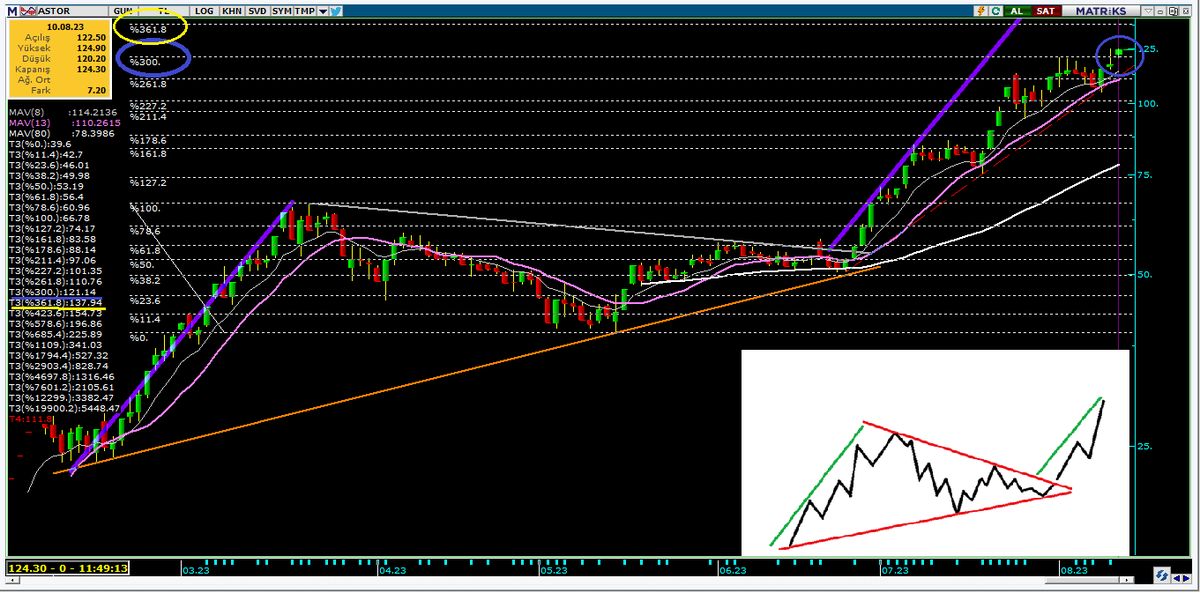The height and width of the screenshot is (593, 1200).
Task: Open the Twitter share icon
Action: [336, 11]
